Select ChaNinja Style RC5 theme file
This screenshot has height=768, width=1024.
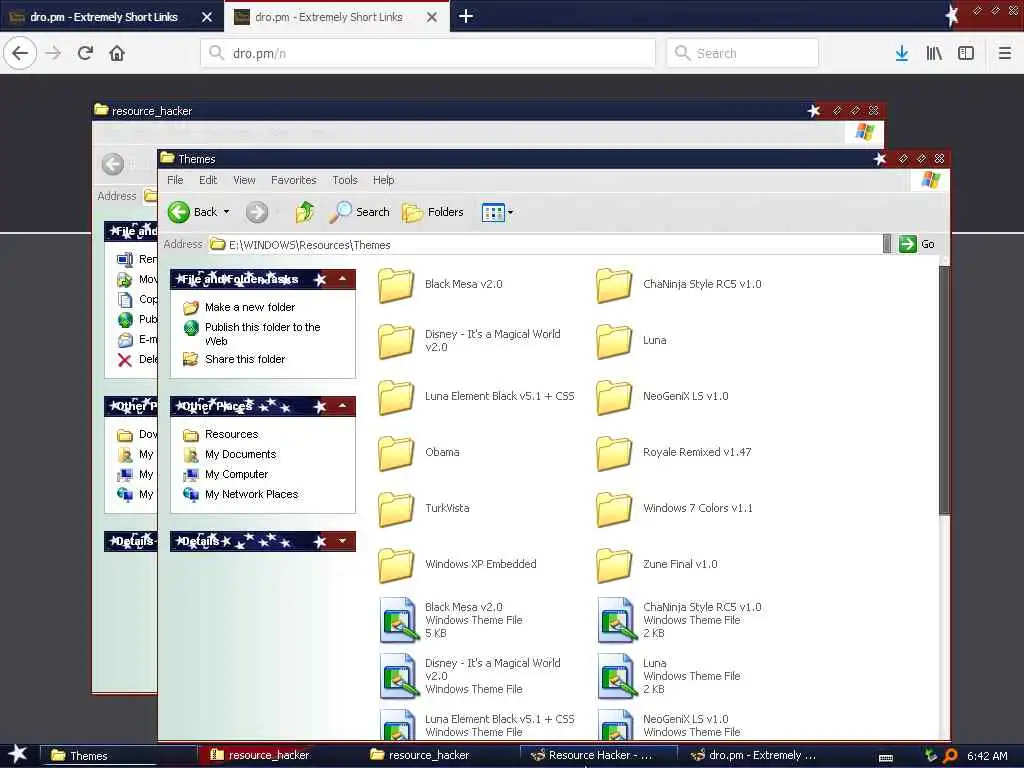[x=680, y=620]
